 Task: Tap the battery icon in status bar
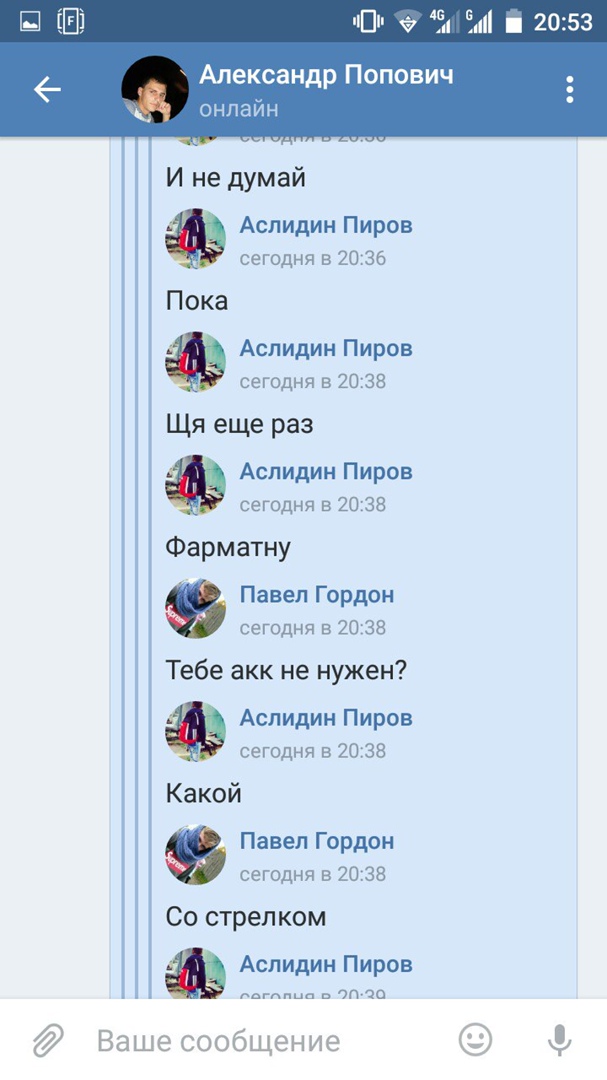pos(513,22)
